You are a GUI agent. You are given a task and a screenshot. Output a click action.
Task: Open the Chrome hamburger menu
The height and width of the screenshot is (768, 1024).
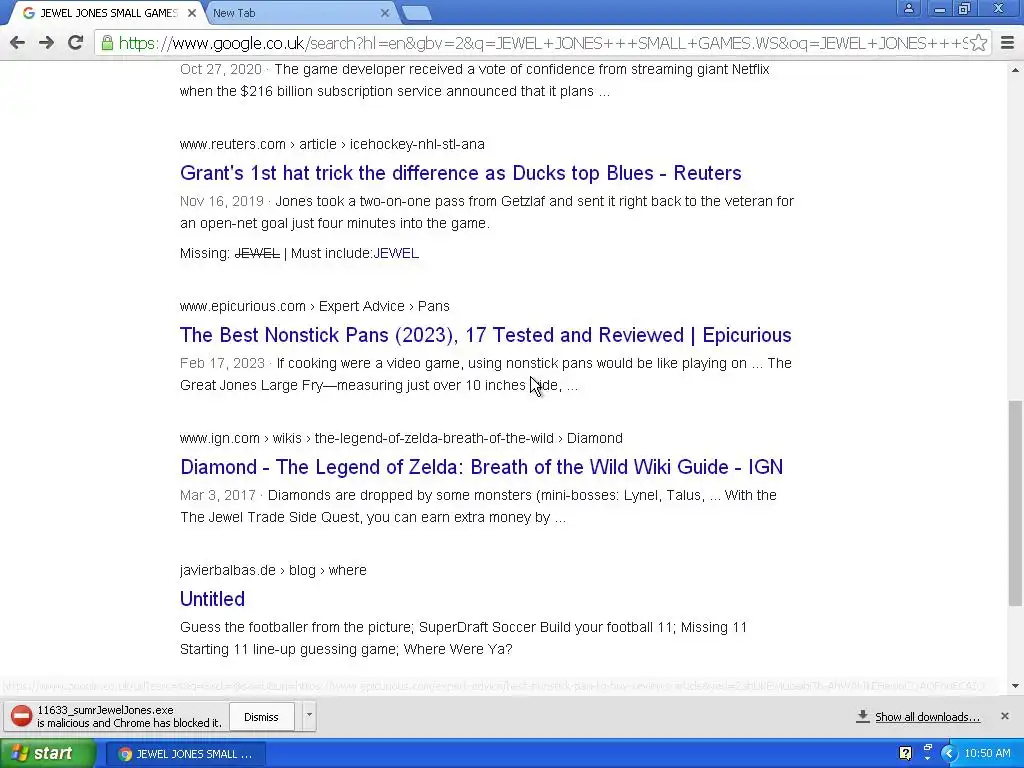pyautogui.click(x=1008, y=43)
